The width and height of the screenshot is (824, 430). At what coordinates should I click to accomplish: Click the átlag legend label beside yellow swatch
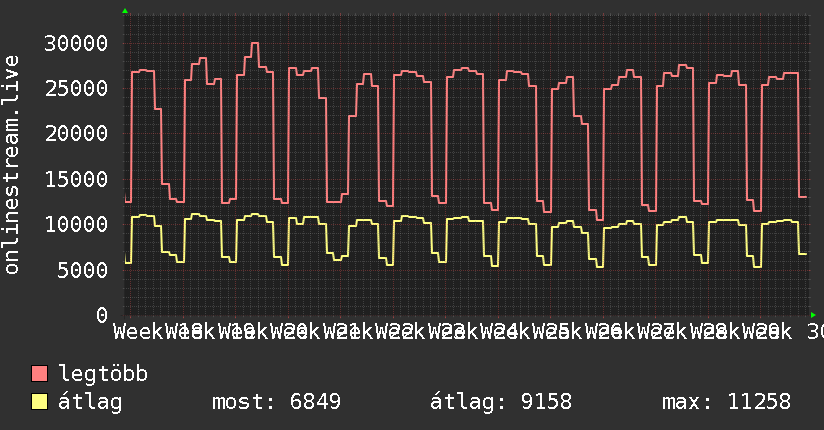[90, 402]
